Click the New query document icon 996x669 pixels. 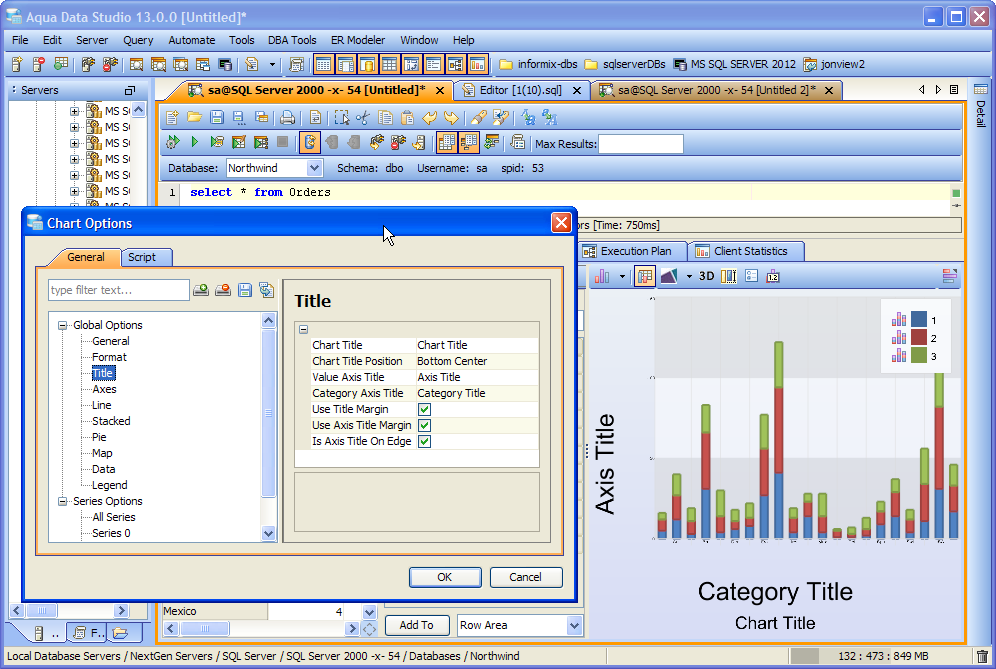[x=172, y=117]
